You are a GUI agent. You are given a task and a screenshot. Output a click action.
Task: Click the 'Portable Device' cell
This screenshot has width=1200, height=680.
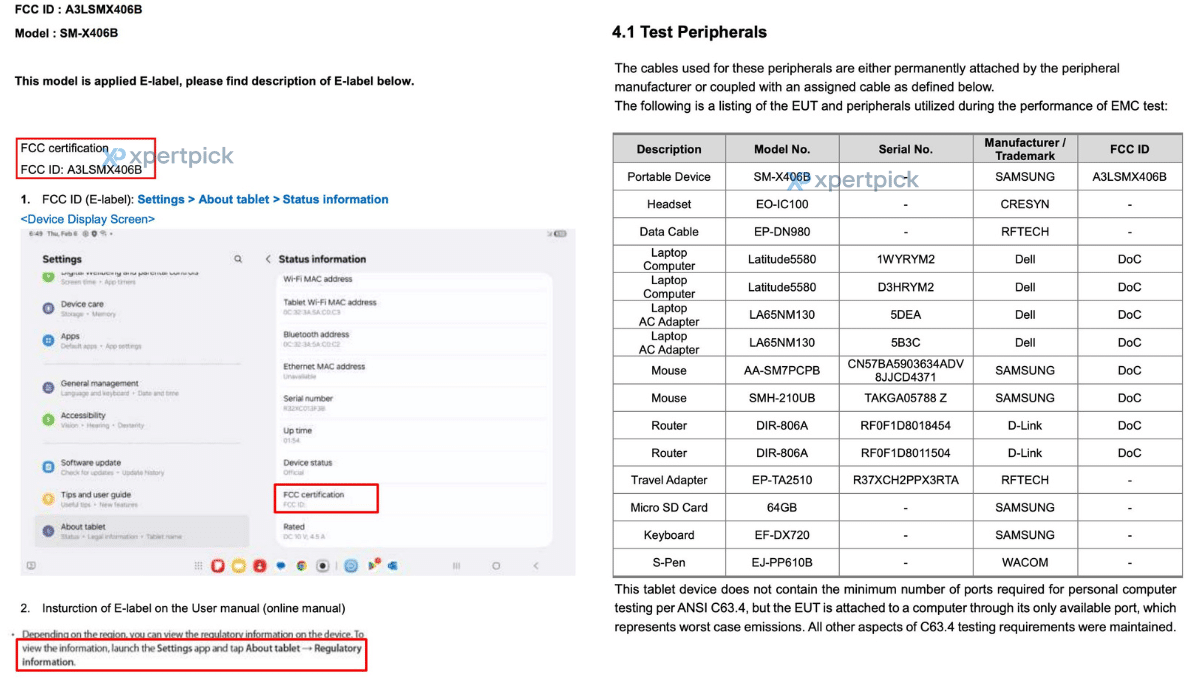tap(669, 177)
